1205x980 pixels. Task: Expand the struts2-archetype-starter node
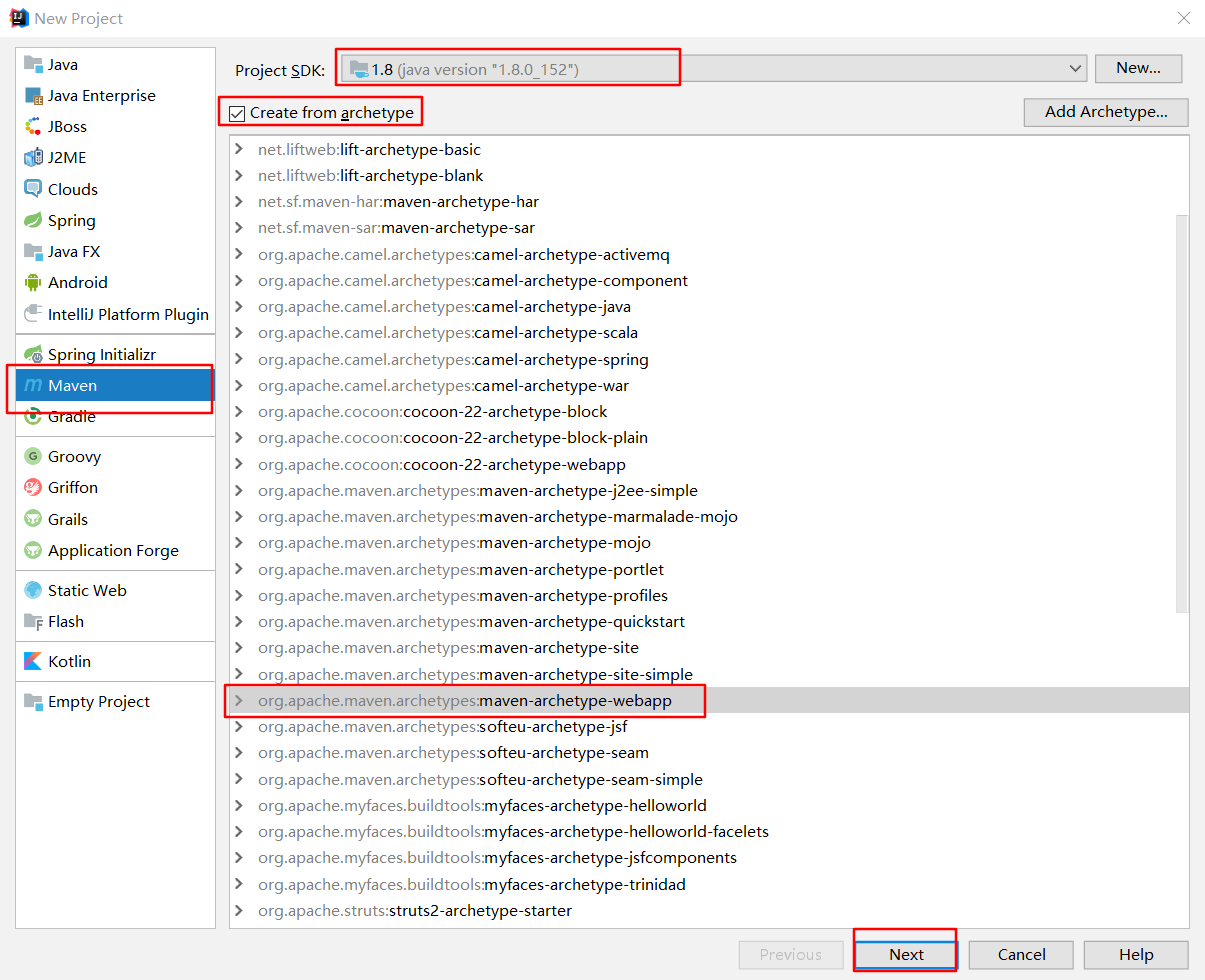tap(238, 910)
